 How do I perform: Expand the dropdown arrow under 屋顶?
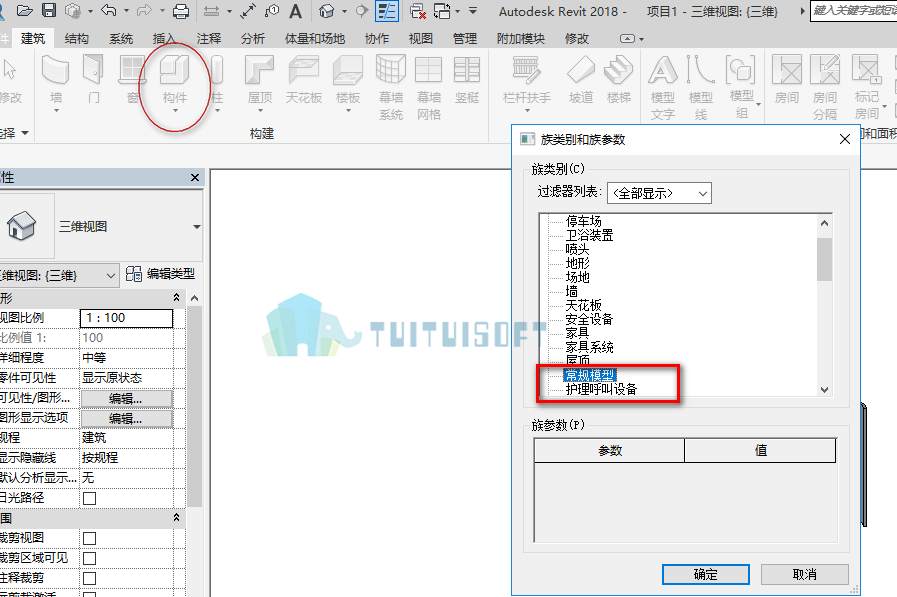coord(260,110)
